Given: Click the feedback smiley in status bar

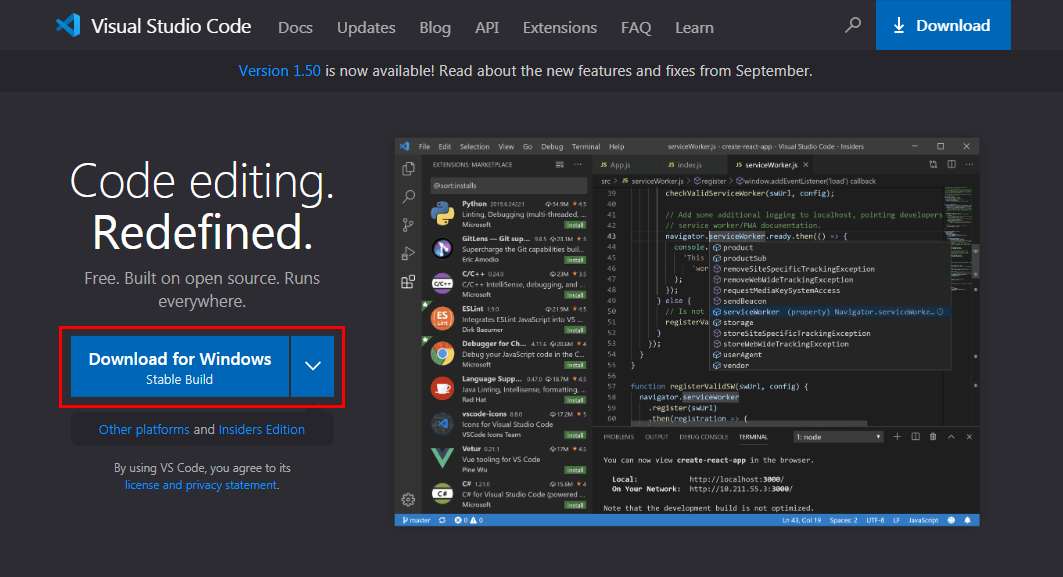Looking at the screenshot, I should [951, 520].
